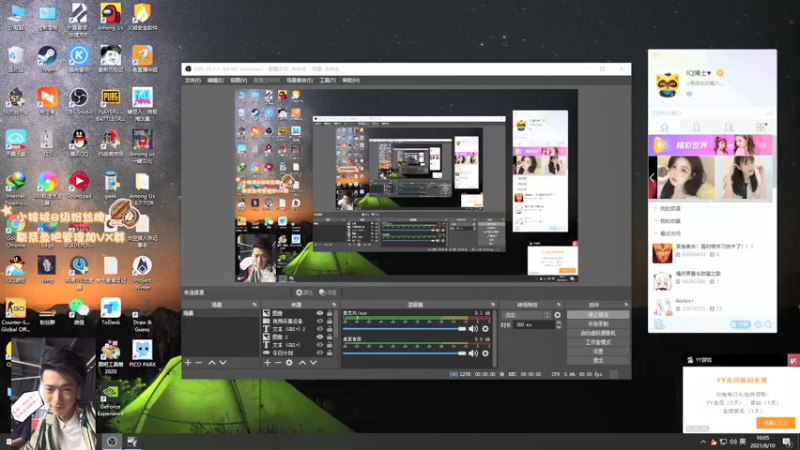Image resolution: width=800 pixels, height=450 pixels.
Task: Click the transition duration 300 ms field
Action: (x=534, y=324)
